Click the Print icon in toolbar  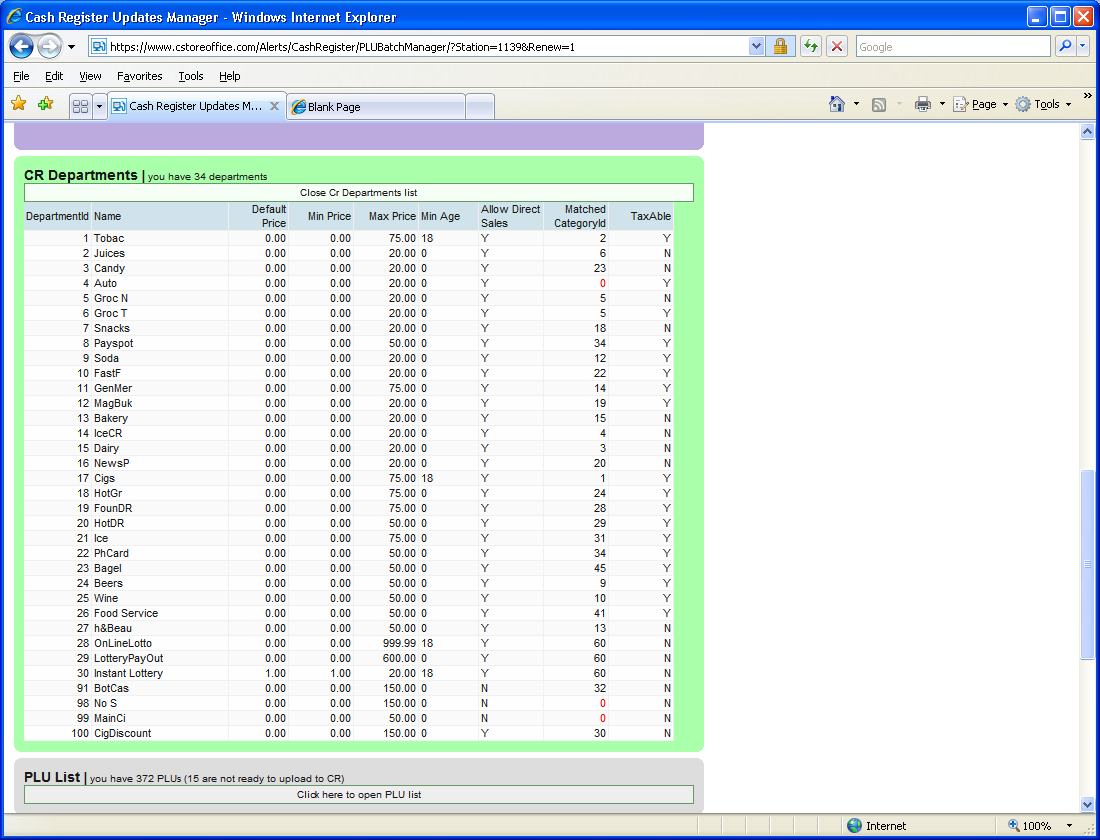pyautogui.click(x=923, y=104)
